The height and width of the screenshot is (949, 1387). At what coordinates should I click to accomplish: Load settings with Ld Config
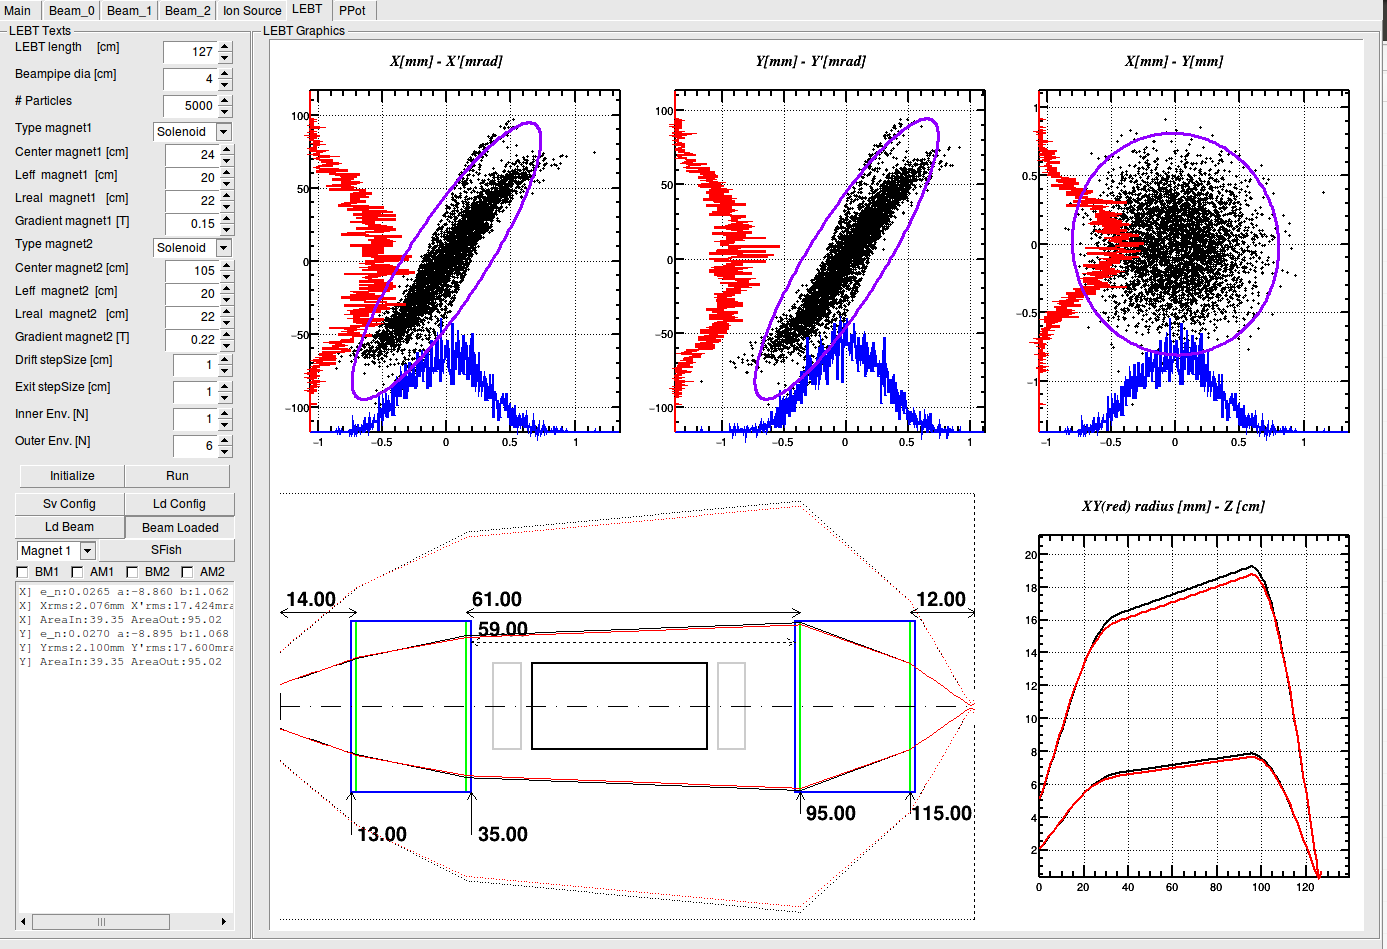coord(179,504)
